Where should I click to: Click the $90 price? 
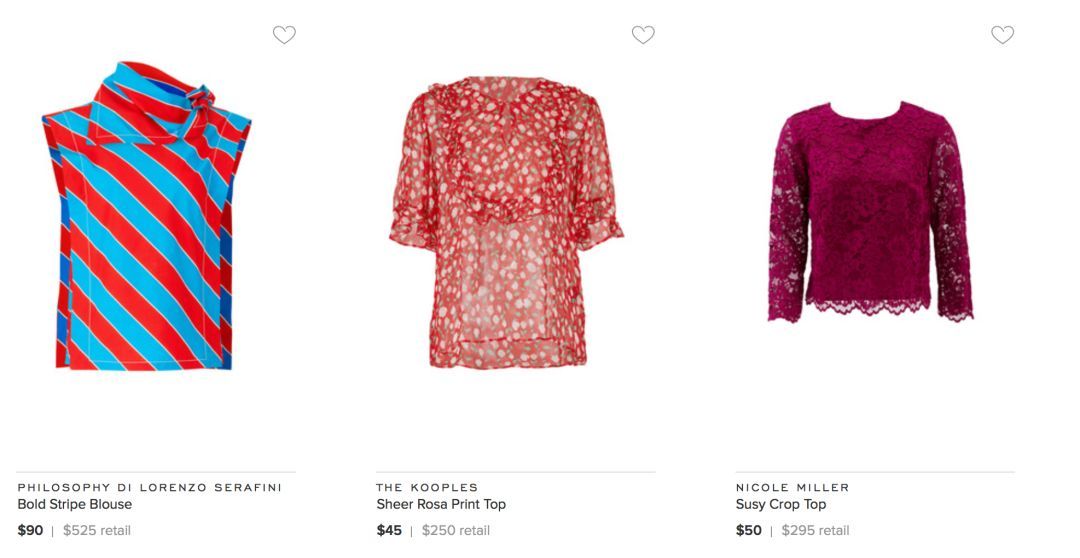[30, 530]
